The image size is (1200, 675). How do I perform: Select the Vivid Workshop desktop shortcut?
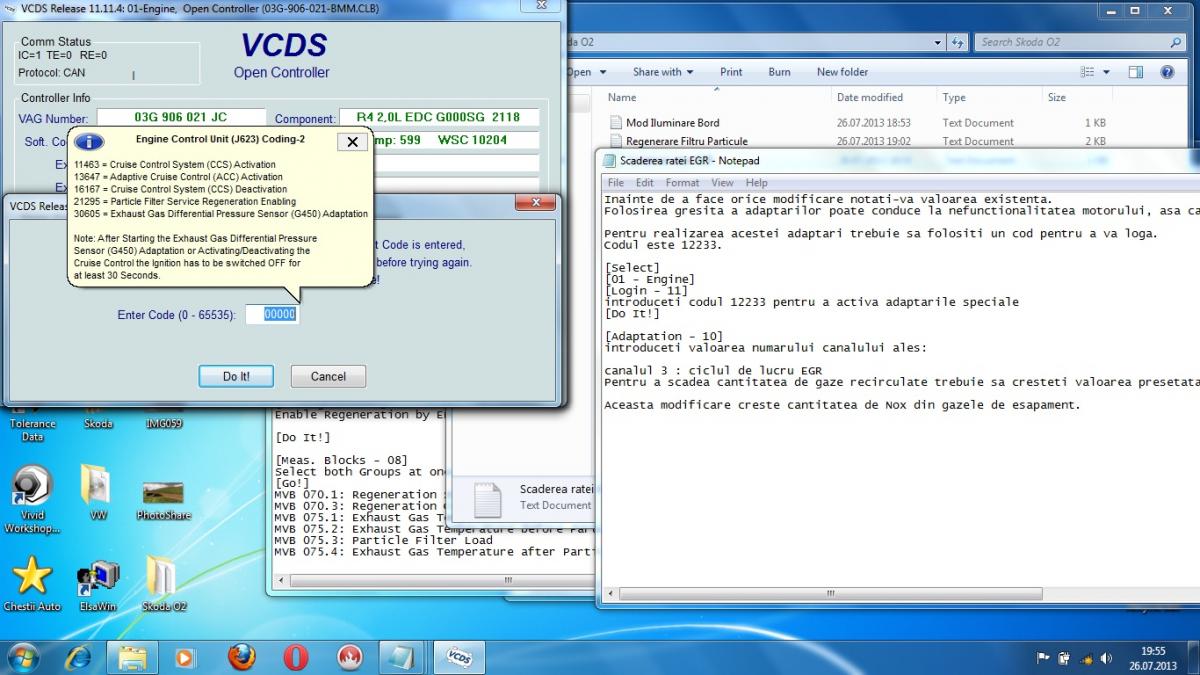tap(32, 498)
